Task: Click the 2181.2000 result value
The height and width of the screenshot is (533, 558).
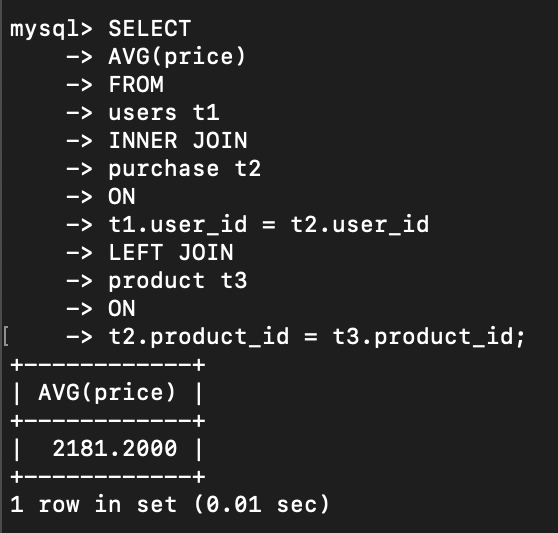Action: (115, 448)
